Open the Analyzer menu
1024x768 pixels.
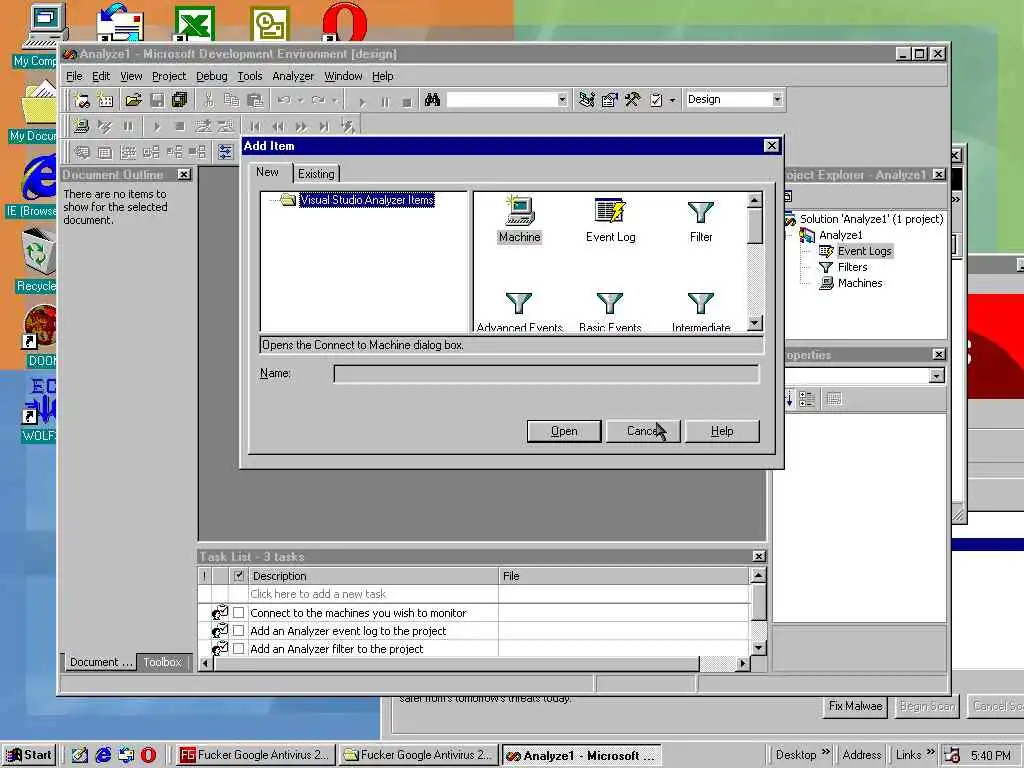click(x=293, y=76)
